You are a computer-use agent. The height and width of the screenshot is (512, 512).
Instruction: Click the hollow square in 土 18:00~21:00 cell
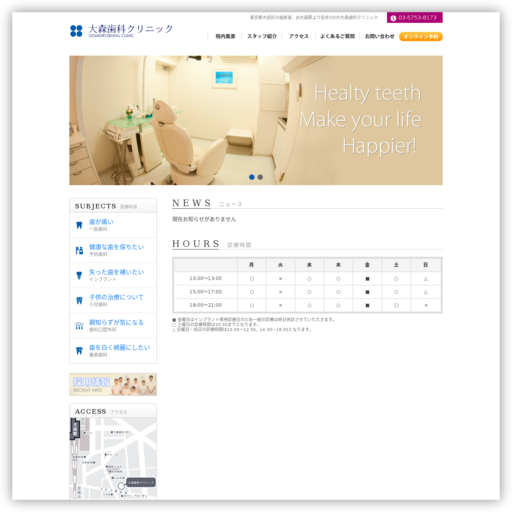[396, 305]
